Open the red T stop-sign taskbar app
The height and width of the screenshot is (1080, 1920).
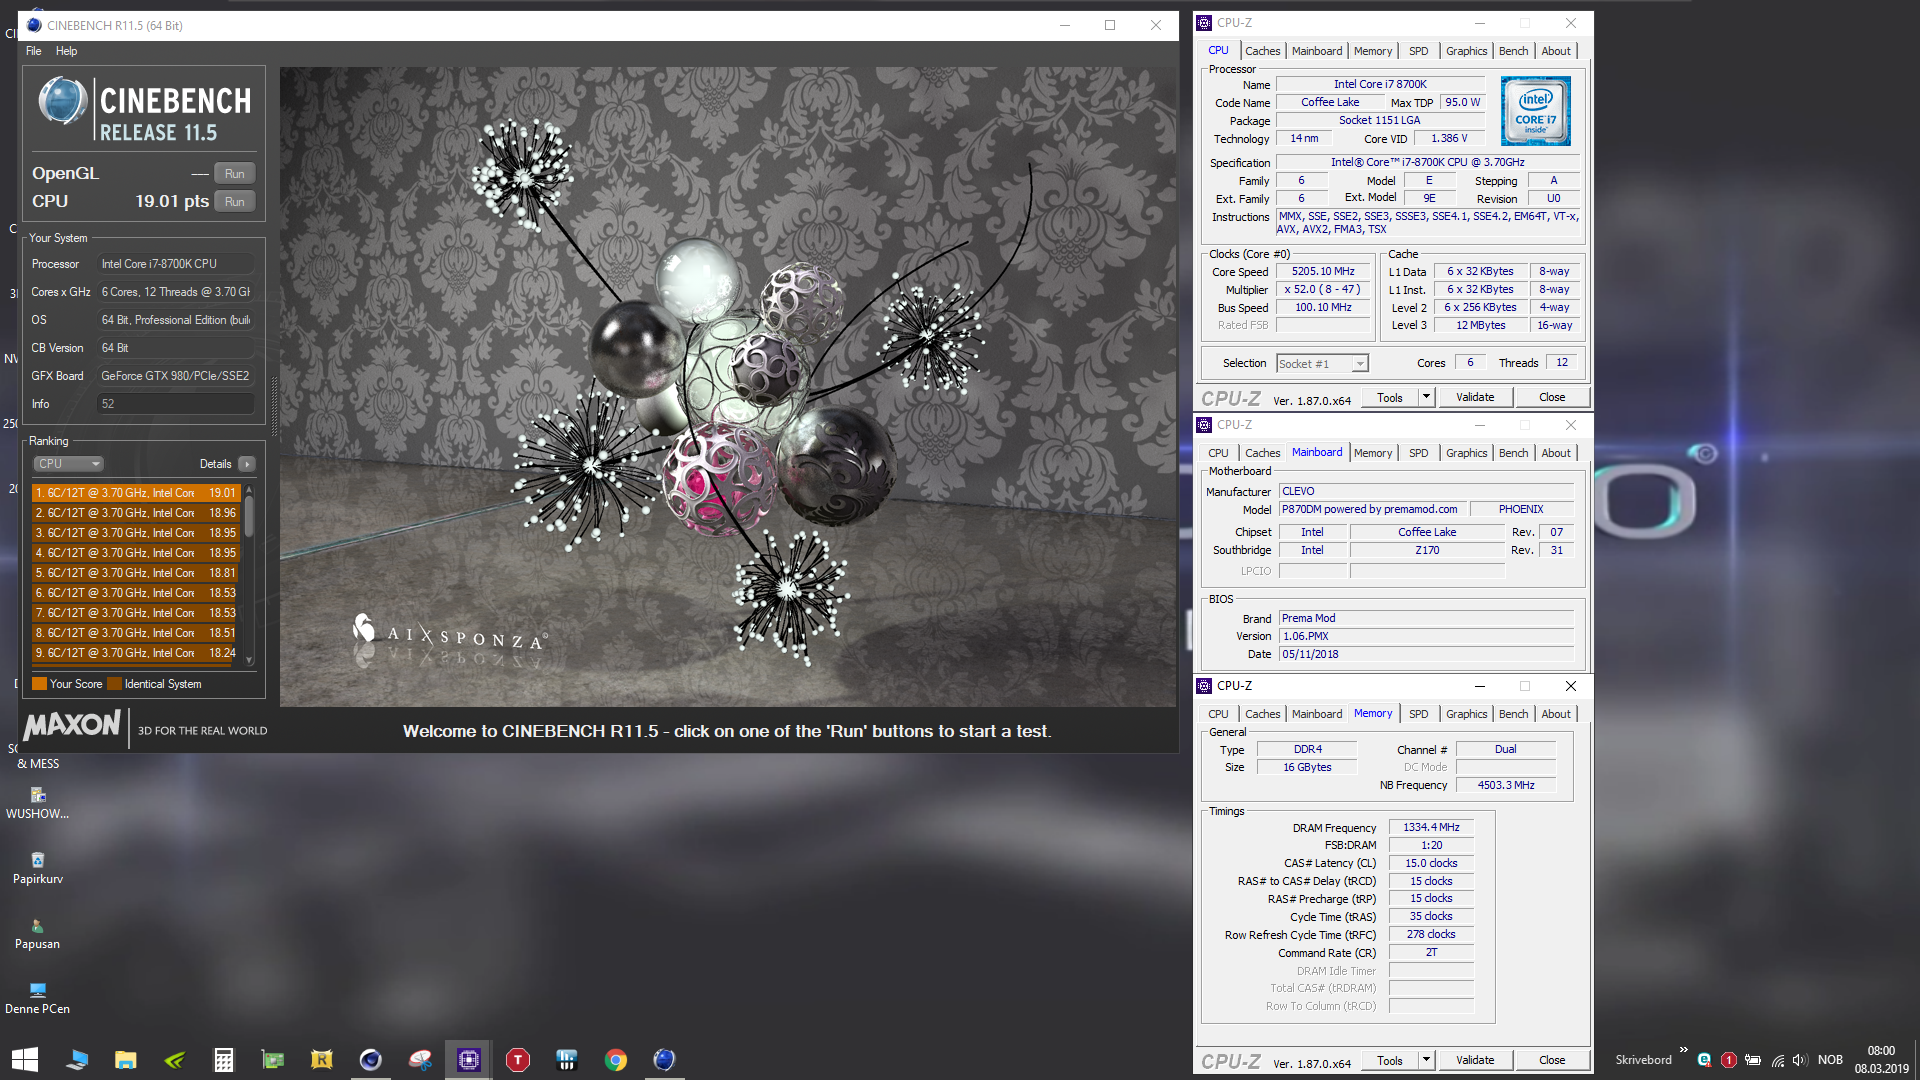[517, 1059]
